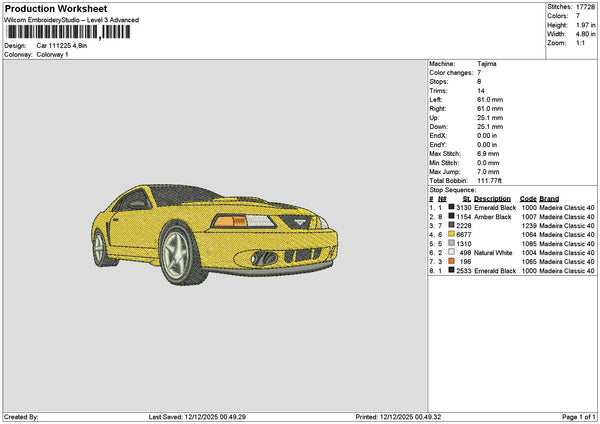Click the barcode under the worksheet title
The image size is (600, 424).
[65, 32]
